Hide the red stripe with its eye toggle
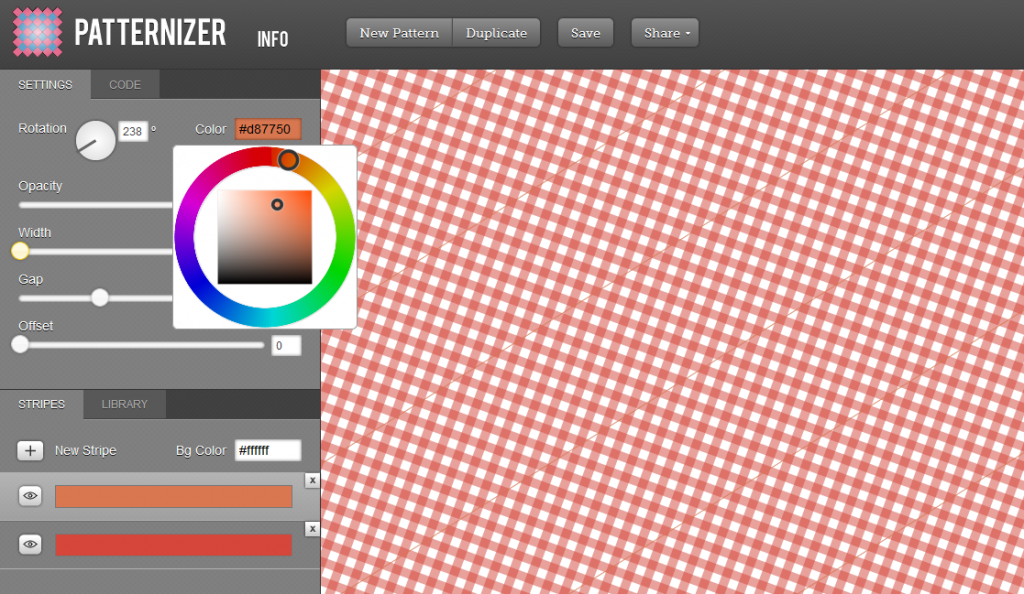 [x=30, y=543]
